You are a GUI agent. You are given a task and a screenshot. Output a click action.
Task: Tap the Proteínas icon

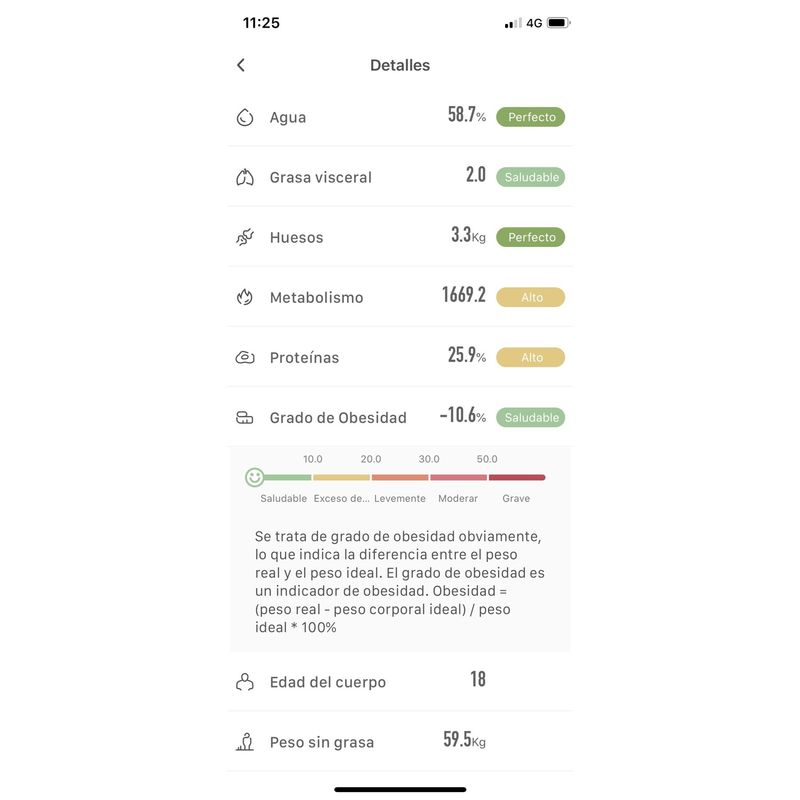pos(245,357)
